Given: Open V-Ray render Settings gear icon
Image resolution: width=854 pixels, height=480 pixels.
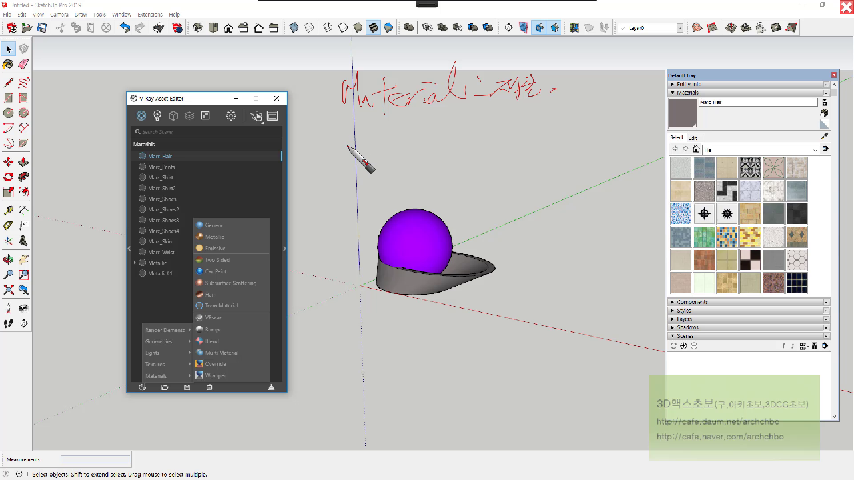Looking at the screenshot, I should pos(231,116).
